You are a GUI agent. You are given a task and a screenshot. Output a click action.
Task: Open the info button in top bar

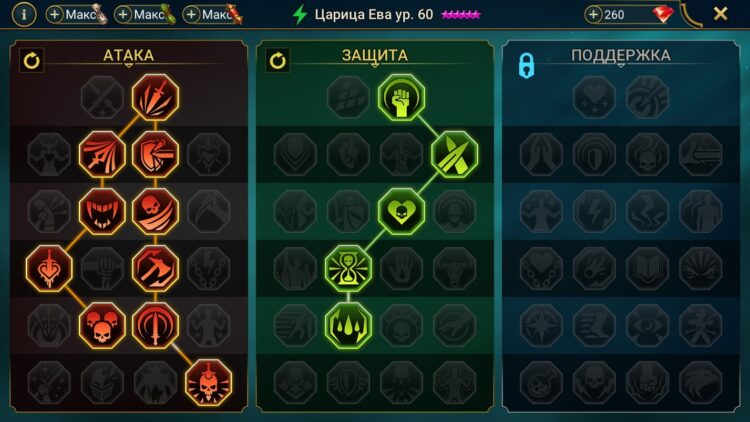coord(24,14)
